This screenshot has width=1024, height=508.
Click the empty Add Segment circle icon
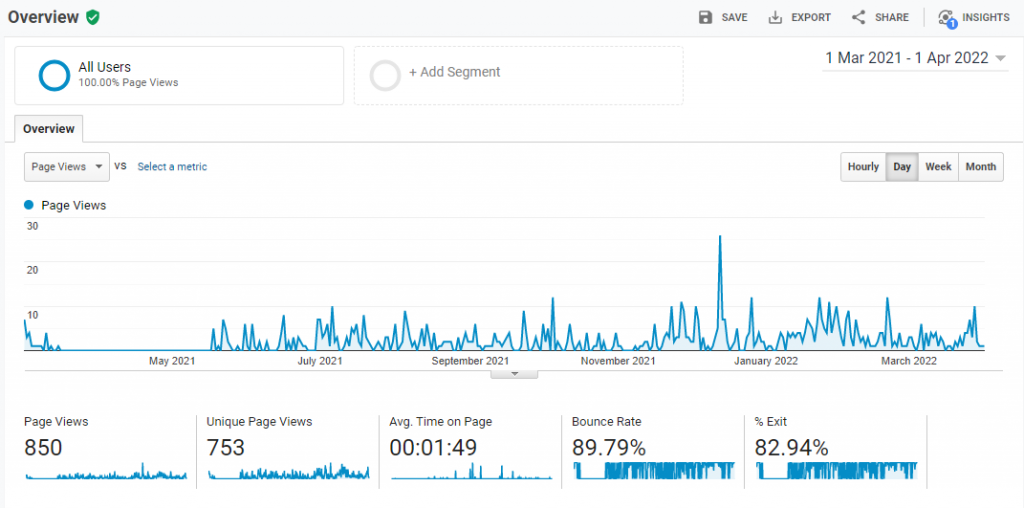click(385, 75)
